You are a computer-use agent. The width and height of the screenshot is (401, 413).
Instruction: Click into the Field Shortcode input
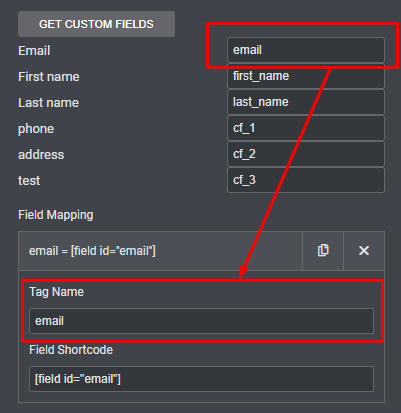[201, 379]
